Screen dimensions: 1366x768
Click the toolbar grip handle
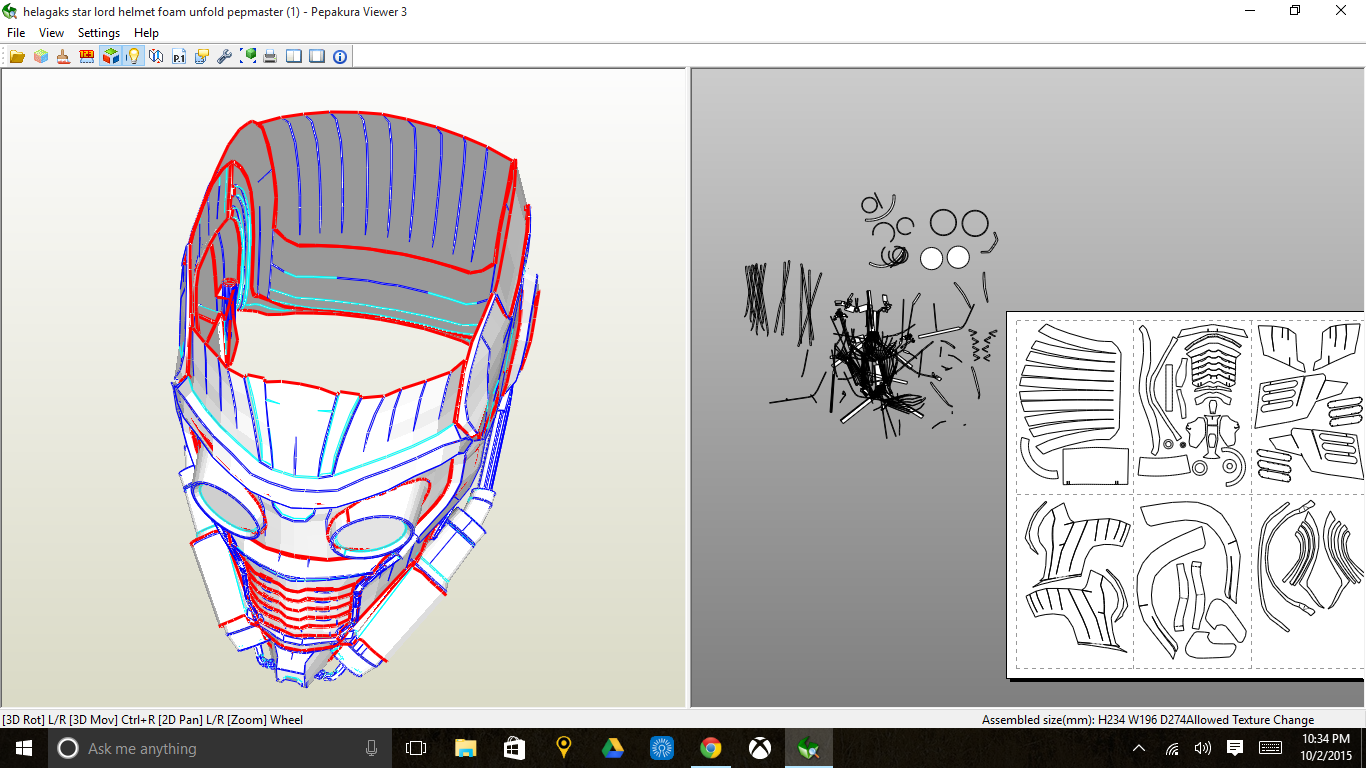click(x=4, y=57)
